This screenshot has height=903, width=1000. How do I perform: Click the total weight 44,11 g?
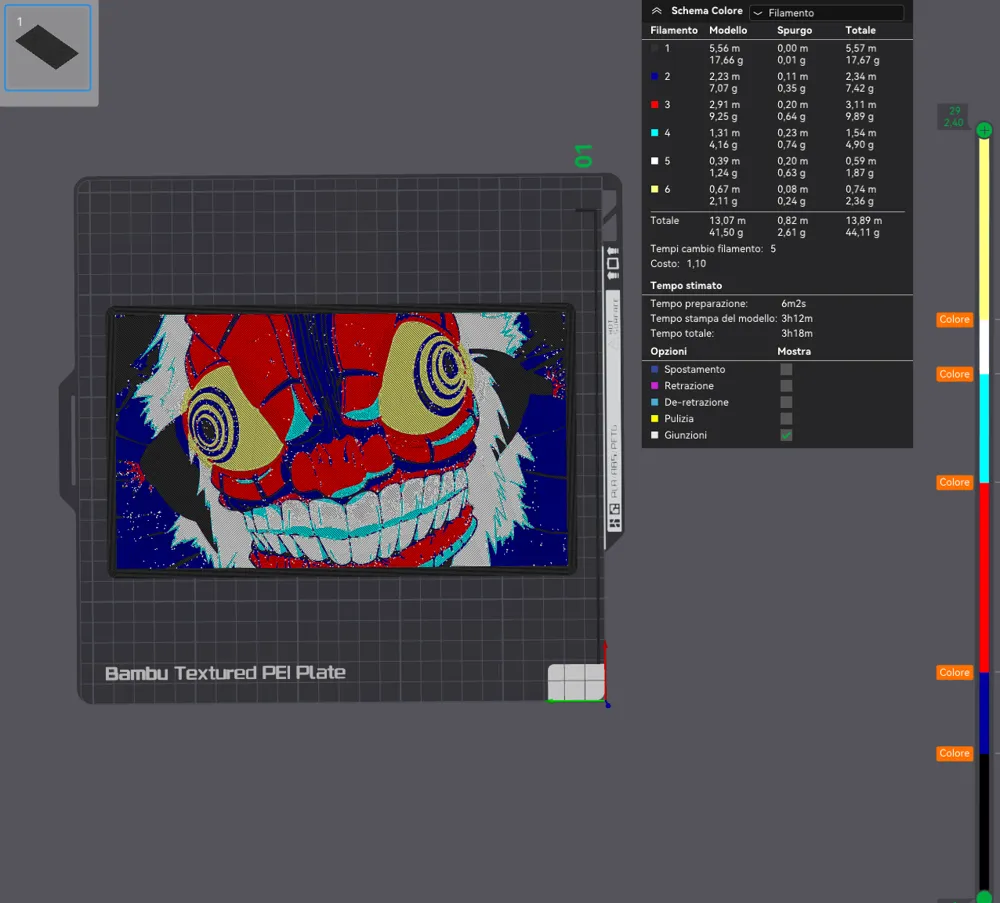tap(862, 232)
